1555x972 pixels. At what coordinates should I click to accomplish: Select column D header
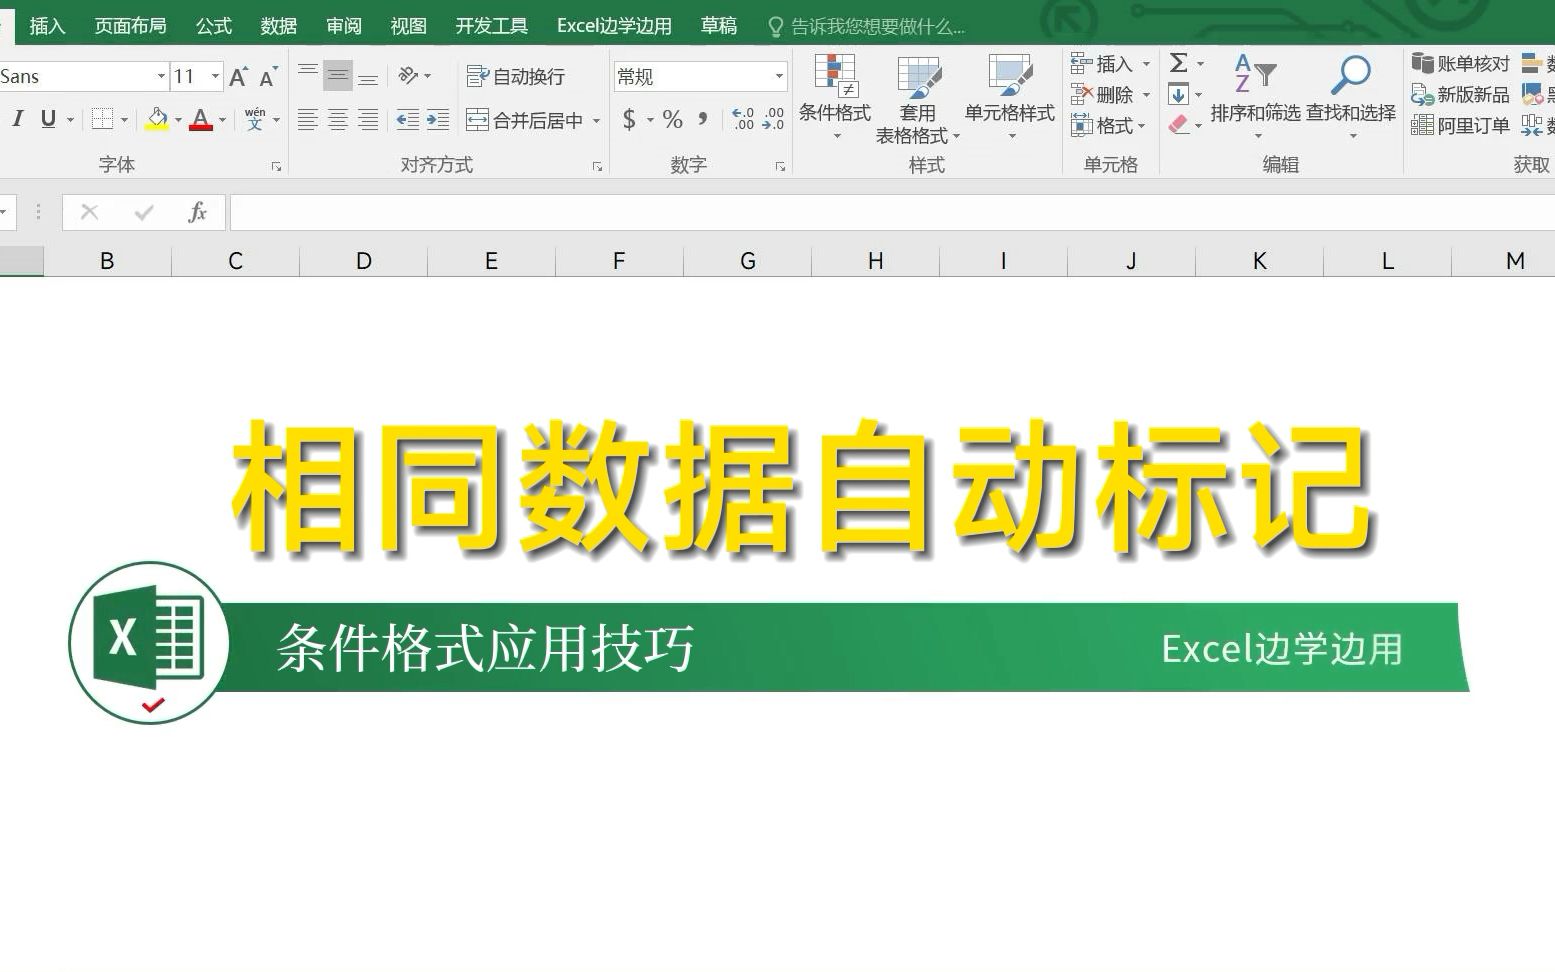(363, 261)
